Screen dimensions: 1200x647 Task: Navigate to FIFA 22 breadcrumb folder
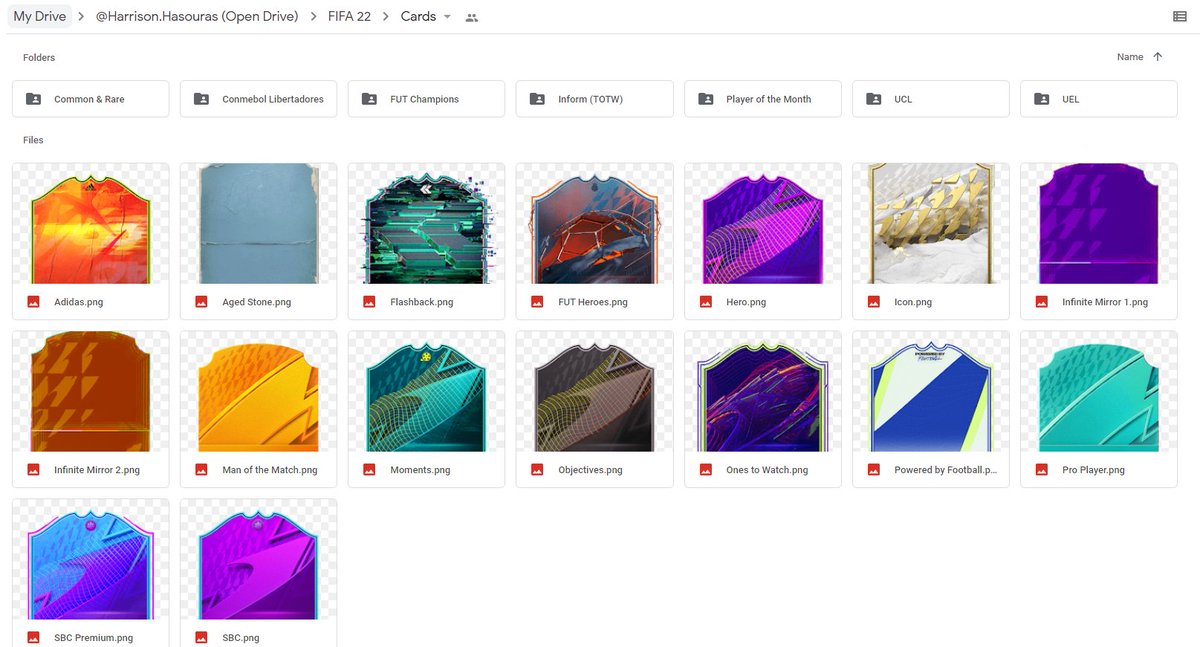(350, 16)
